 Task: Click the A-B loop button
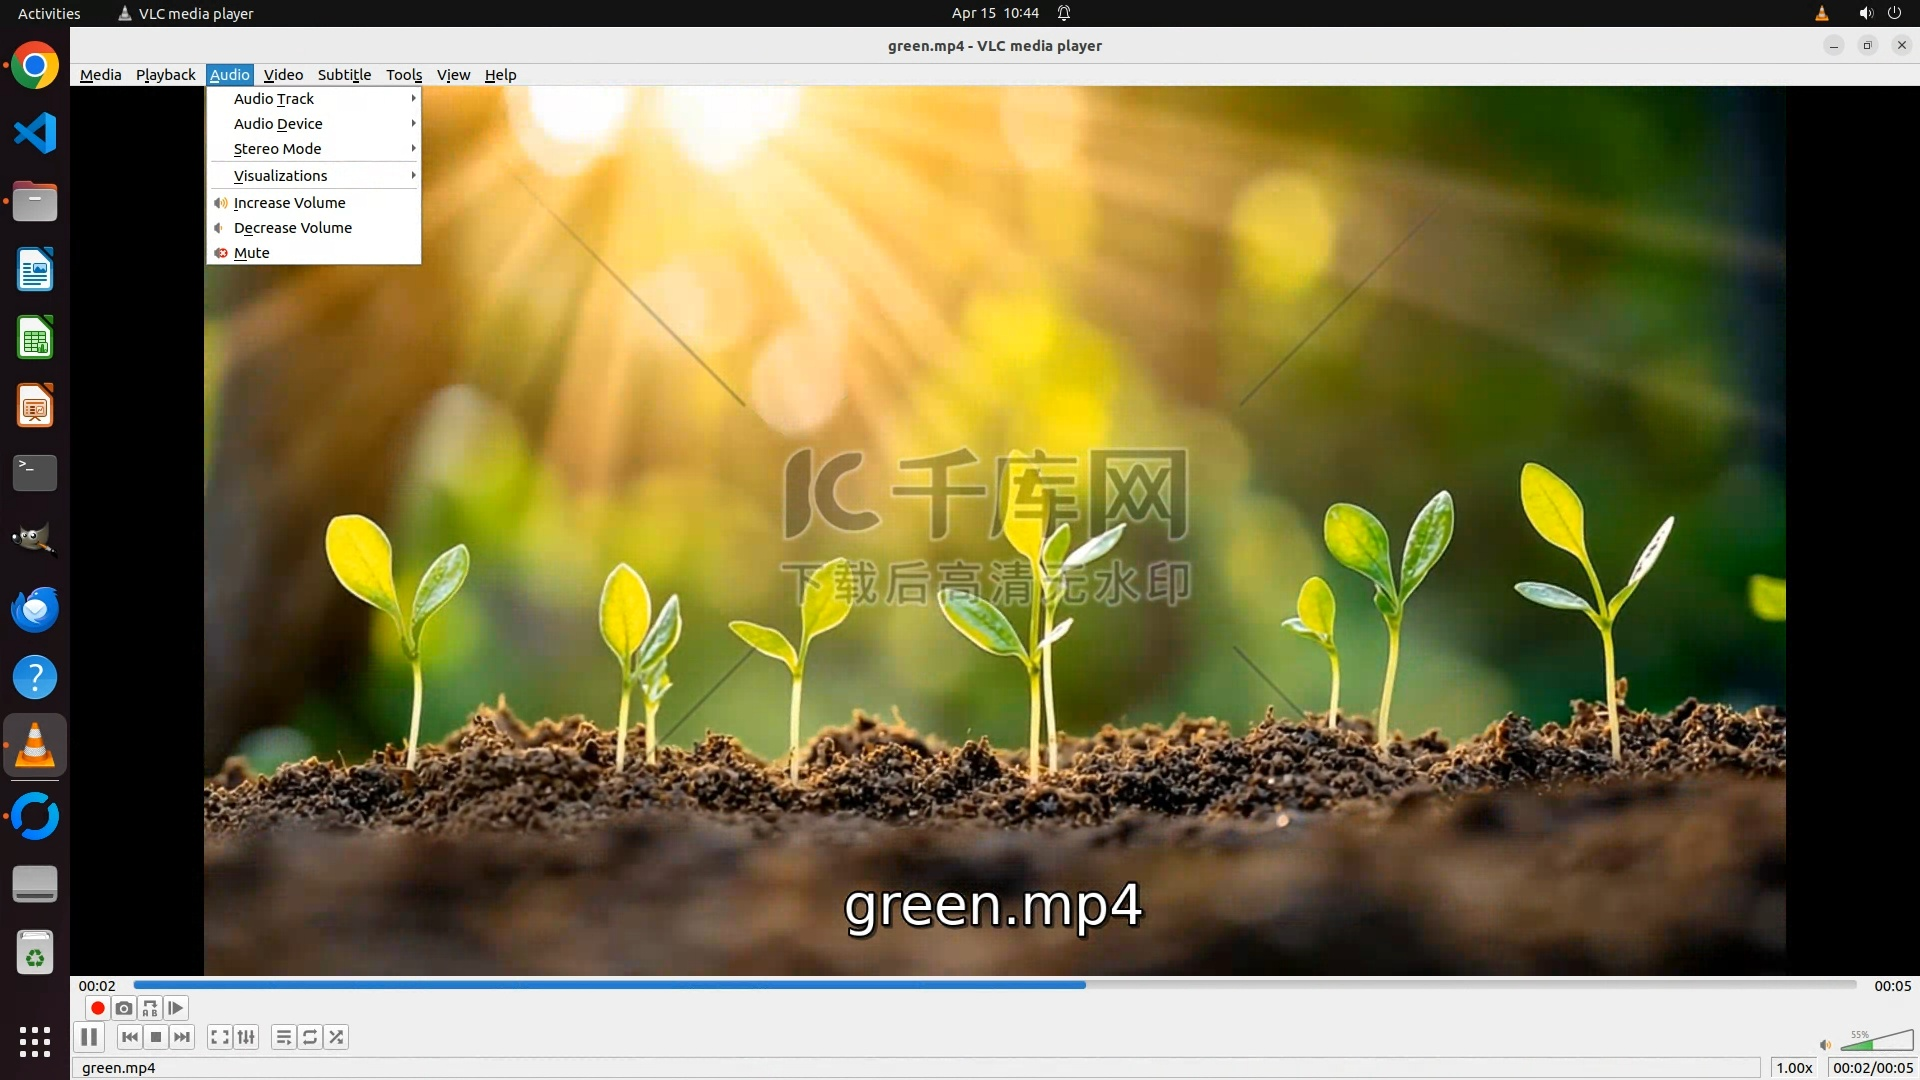150,1008
